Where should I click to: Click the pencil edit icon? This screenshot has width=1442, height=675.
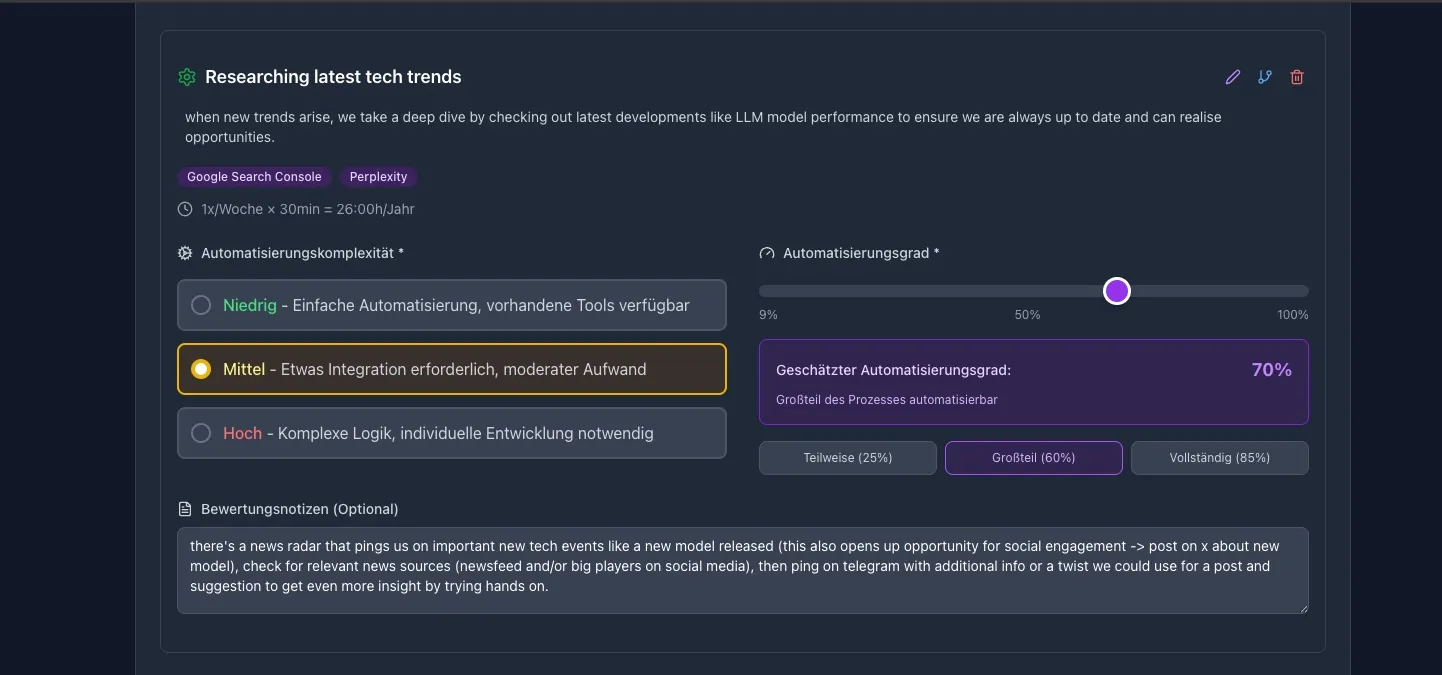[x=1233, y=77]
